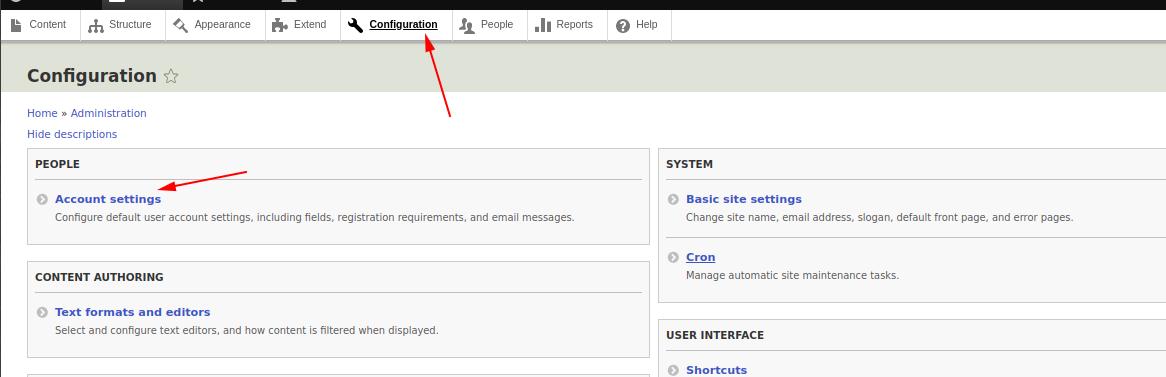This screenshot has height=377, width=1166.
Task: Open Text formats and editors
Action: click(x=132, y=312)
